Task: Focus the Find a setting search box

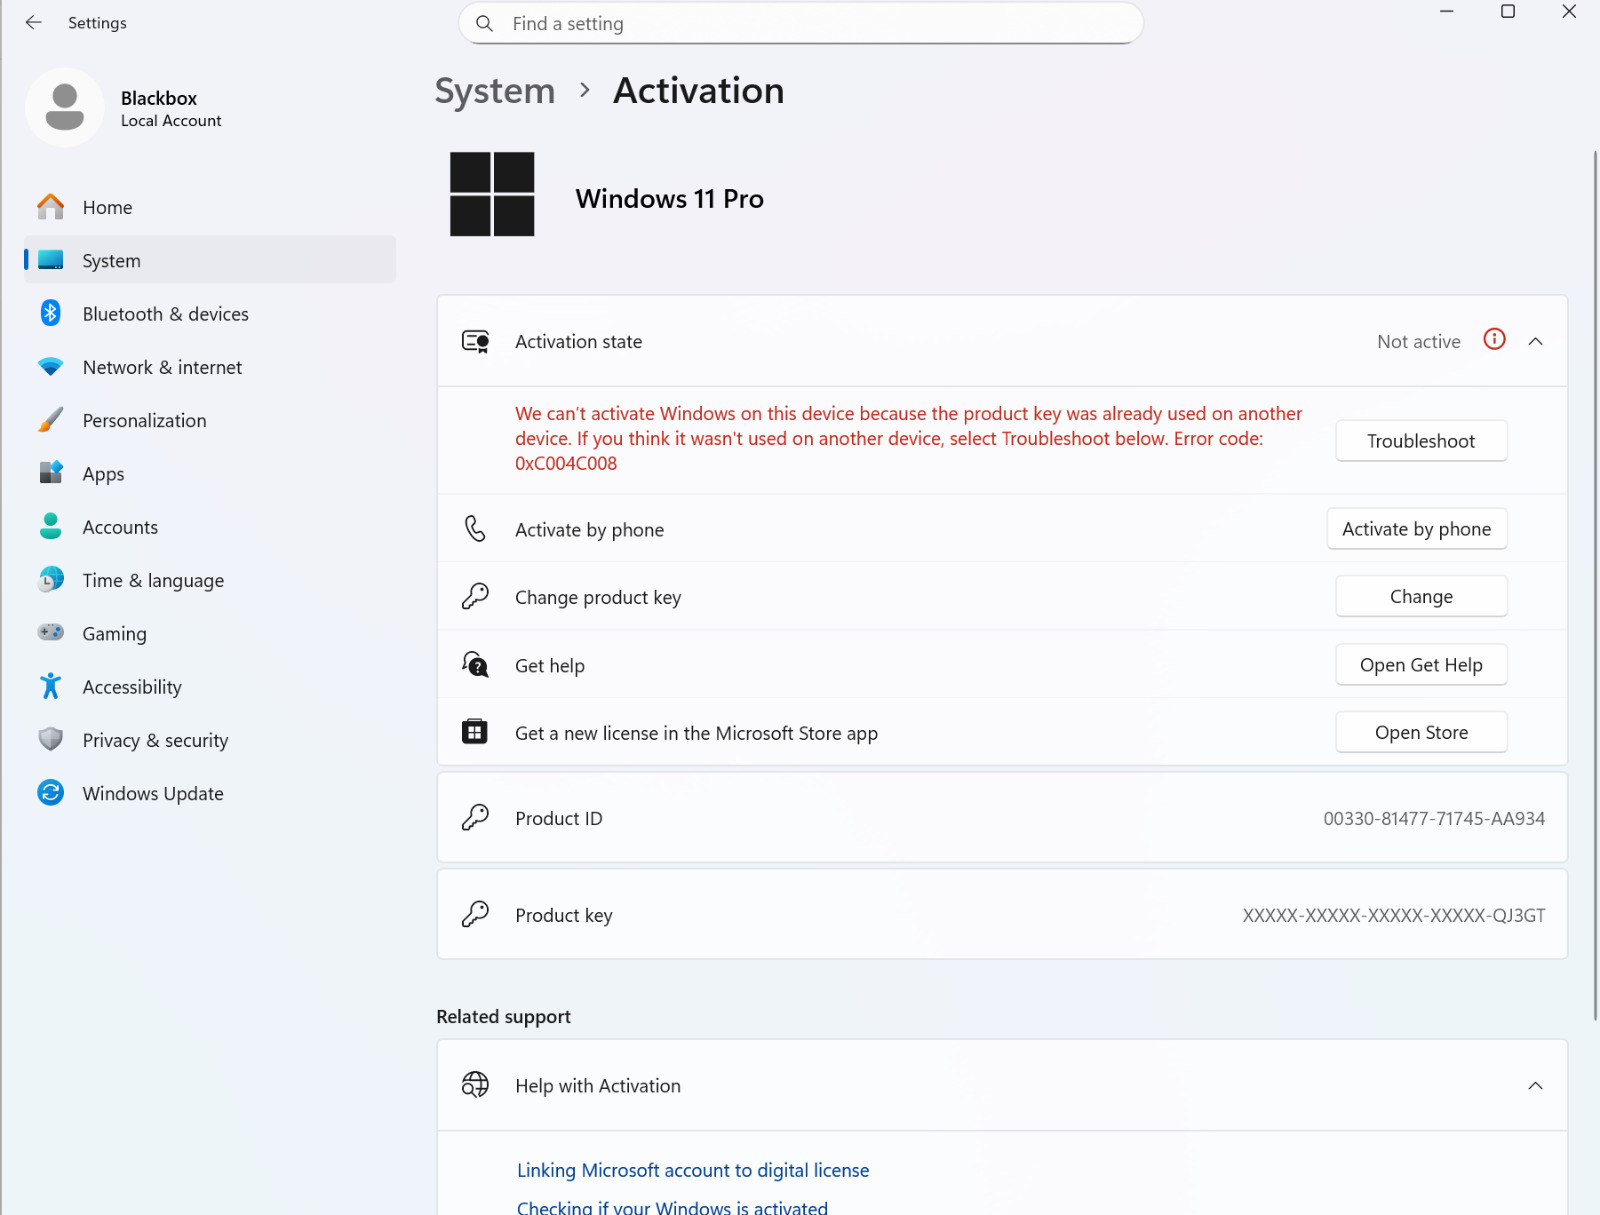Action: coord(801,23)
